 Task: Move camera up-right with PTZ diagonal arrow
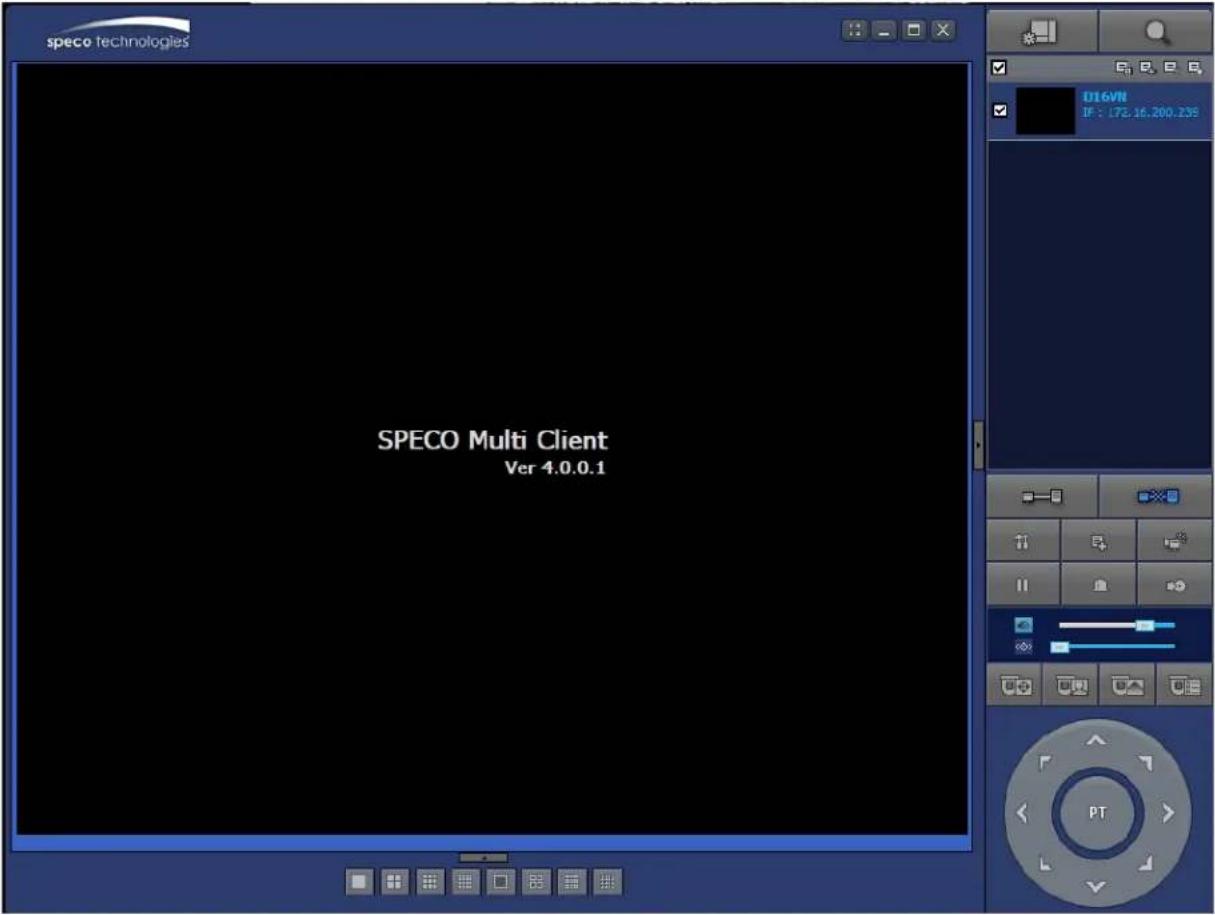point(1146,763)
